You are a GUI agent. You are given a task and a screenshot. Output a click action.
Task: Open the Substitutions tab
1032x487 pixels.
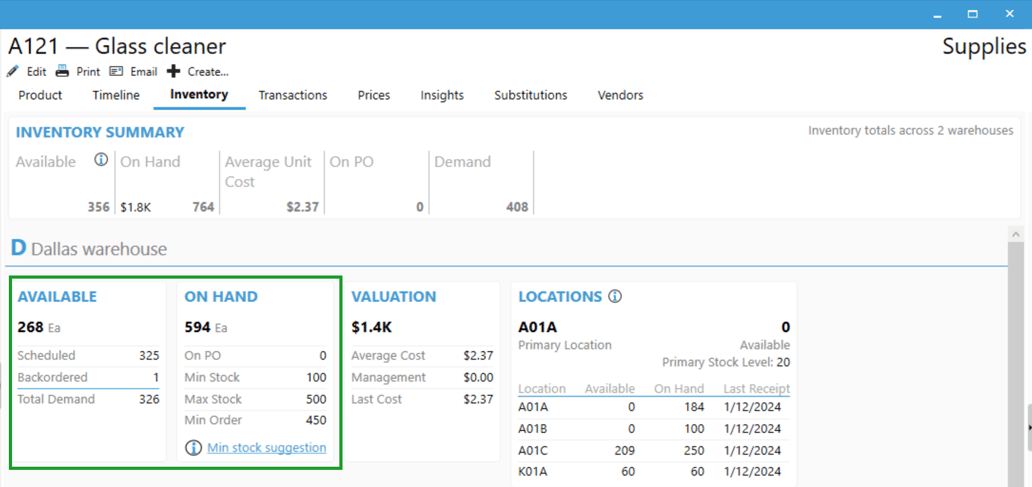[x=530, y=95]
